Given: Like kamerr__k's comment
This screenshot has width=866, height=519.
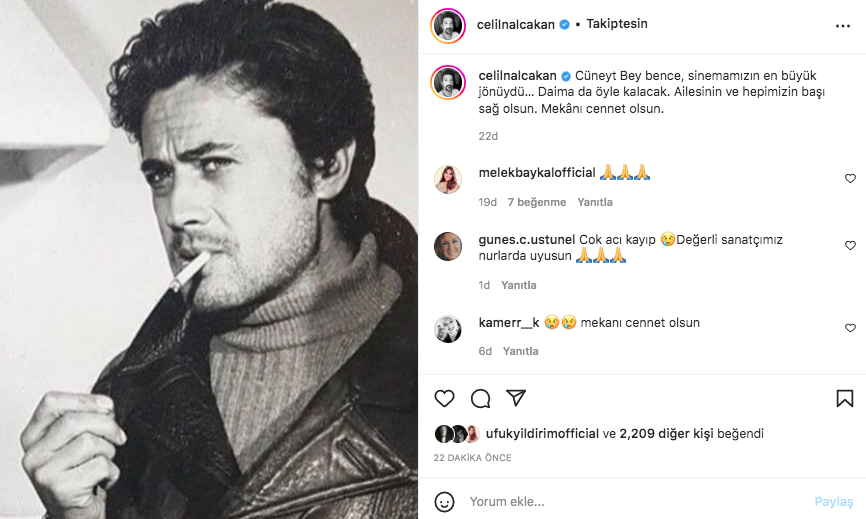Looking at the screenshot, I should 850,328.
